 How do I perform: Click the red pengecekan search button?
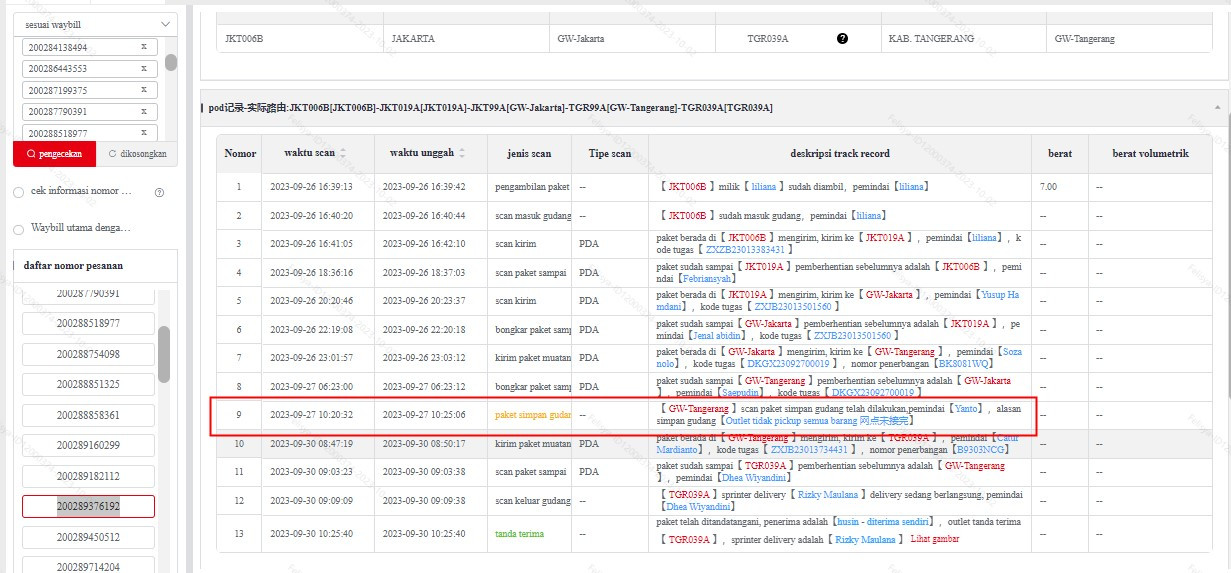54,154
